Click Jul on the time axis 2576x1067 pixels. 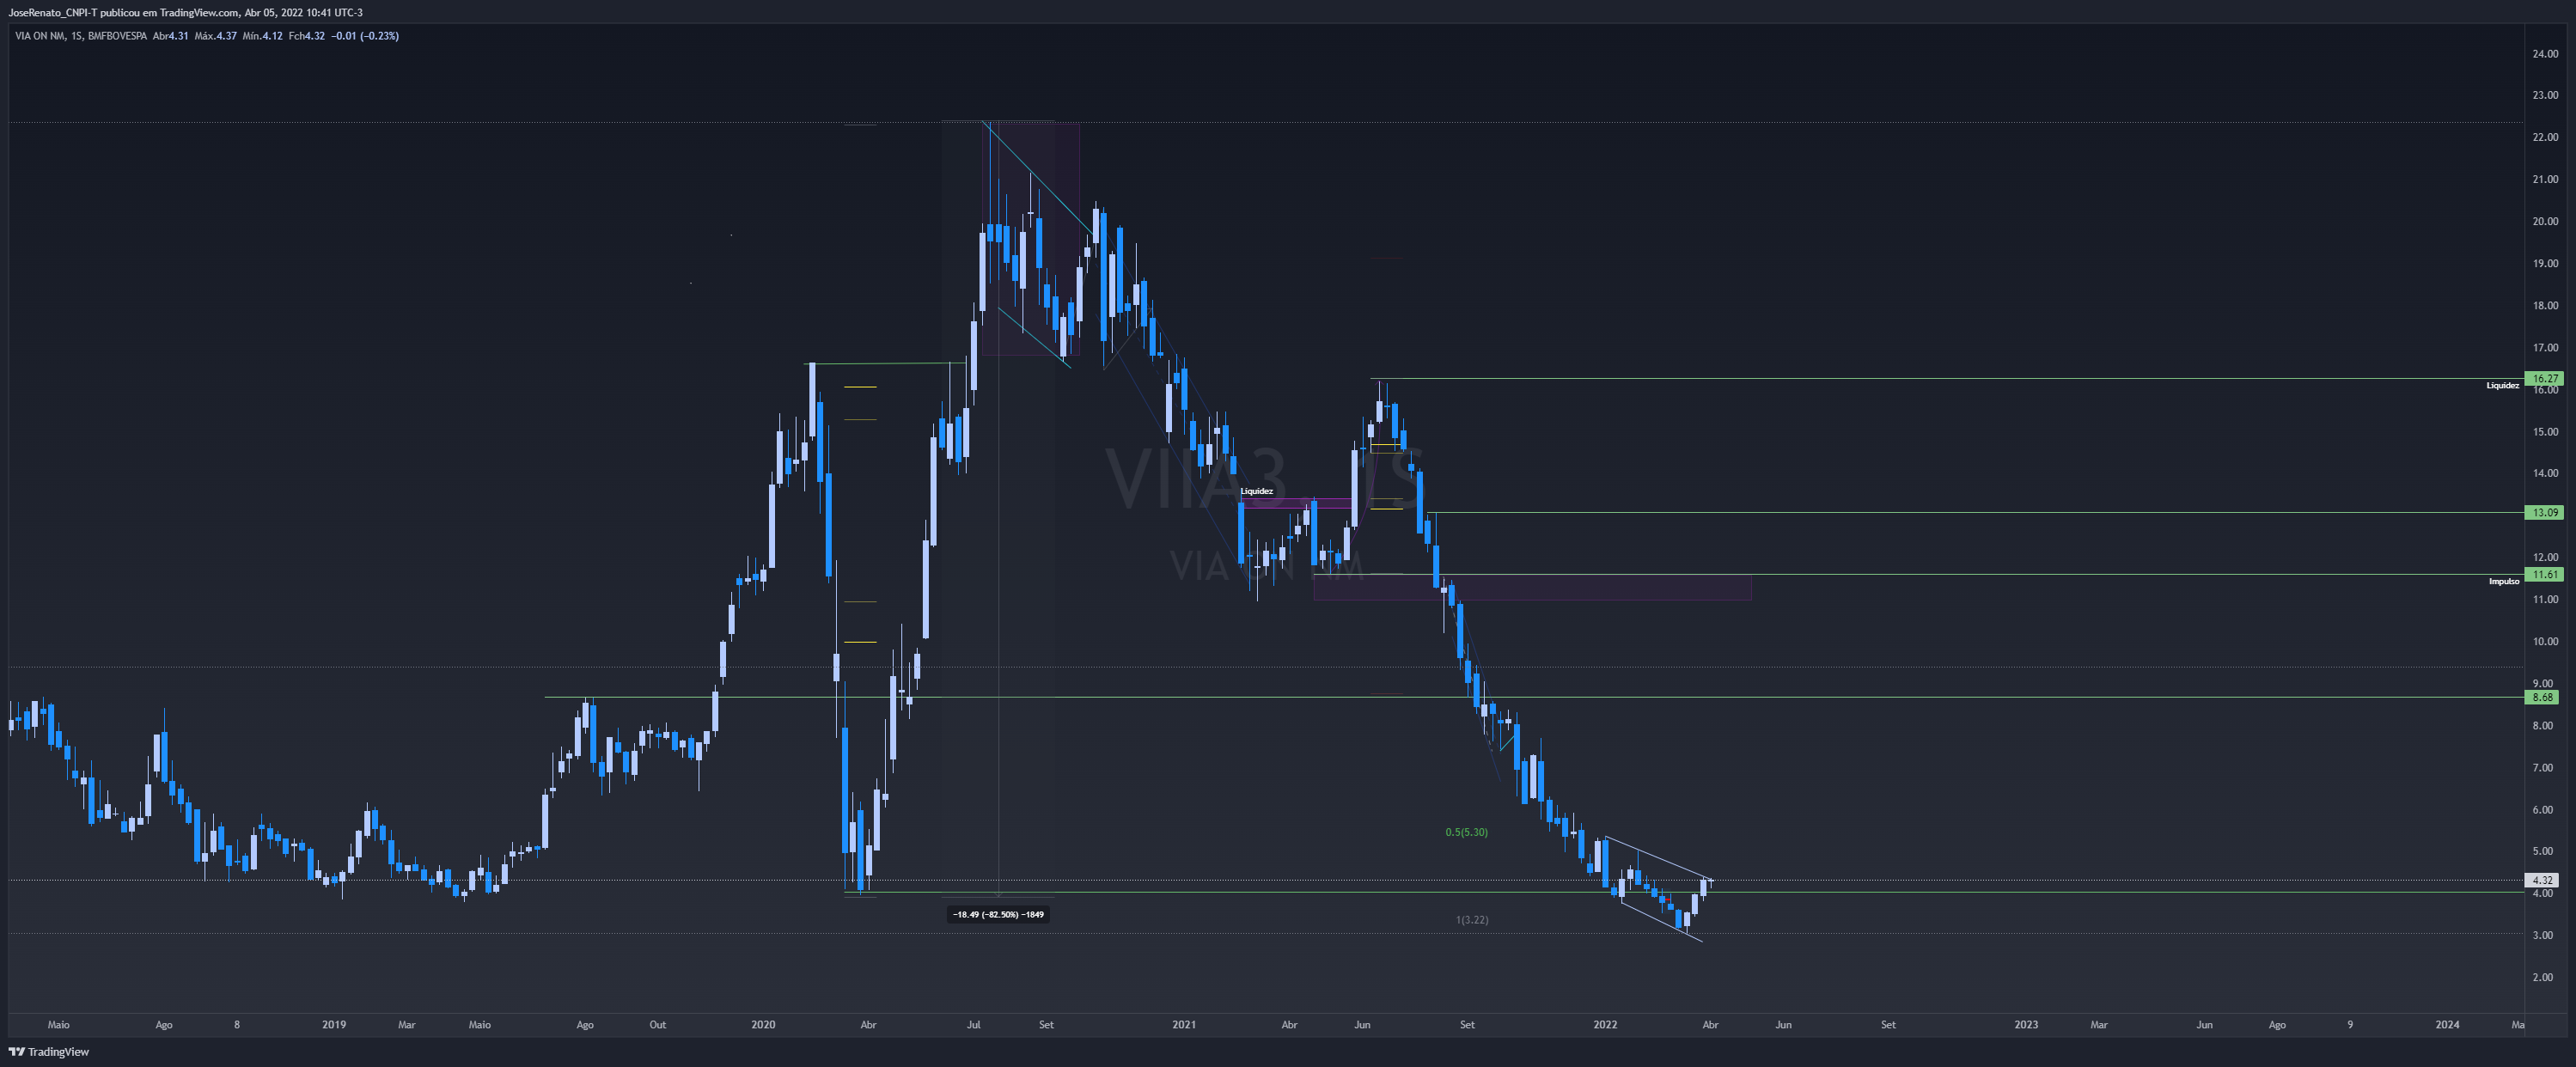(x=973, y=1024)
